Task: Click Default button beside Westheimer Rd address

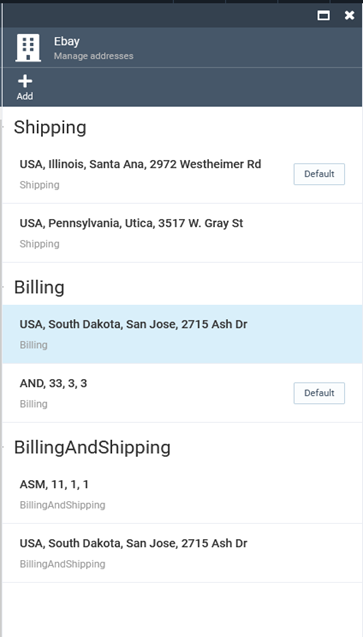Action: (319, 174)
